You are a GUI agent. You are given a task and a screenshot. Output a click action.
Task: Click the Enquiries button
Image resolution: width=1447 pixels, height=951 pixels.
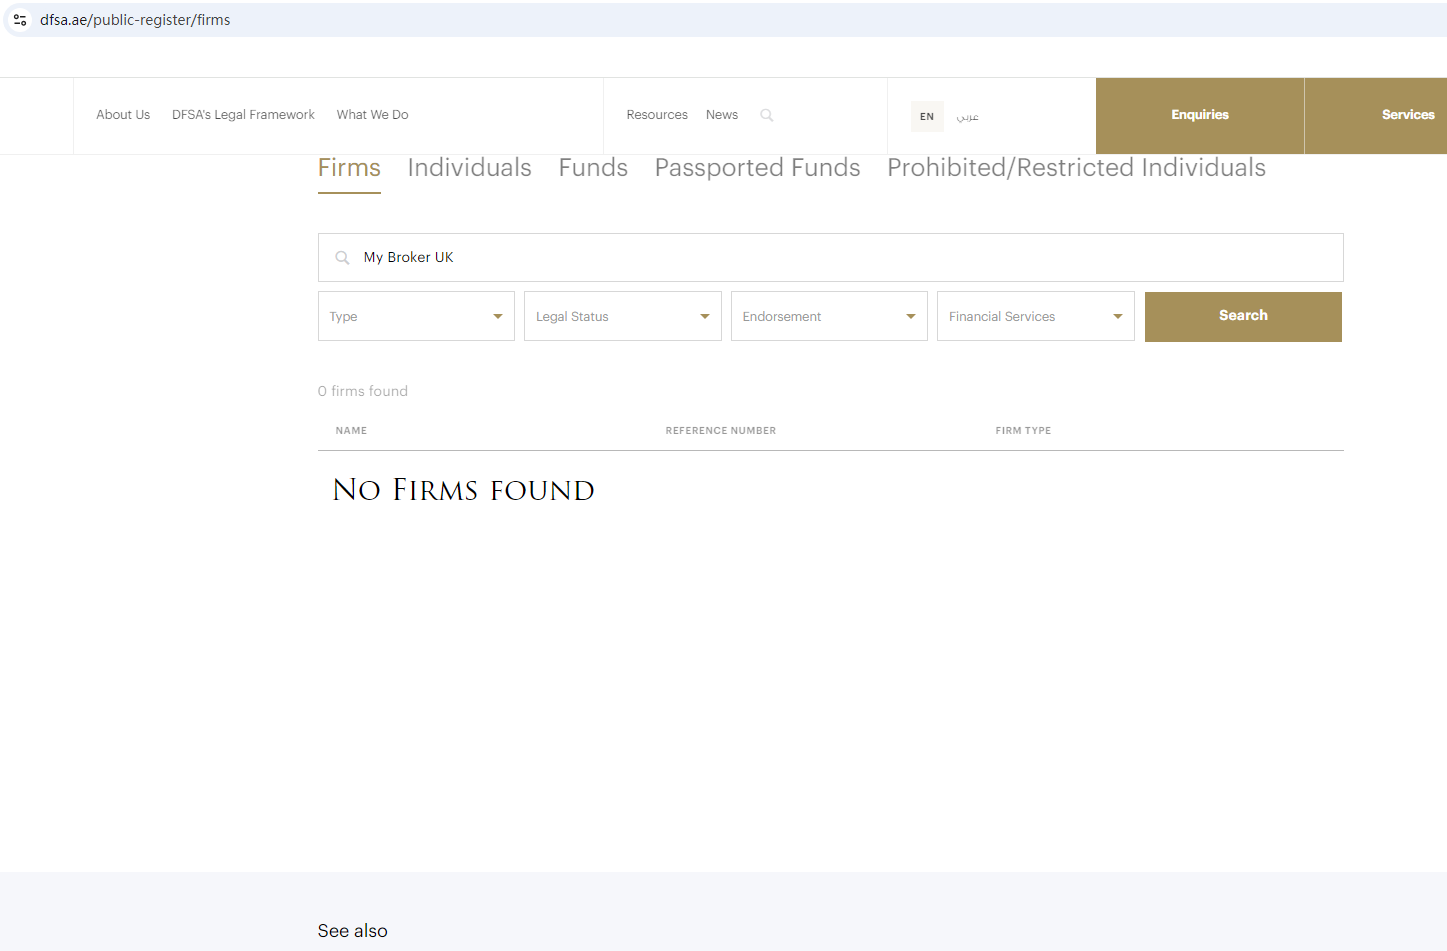[x=1200, y=116]
